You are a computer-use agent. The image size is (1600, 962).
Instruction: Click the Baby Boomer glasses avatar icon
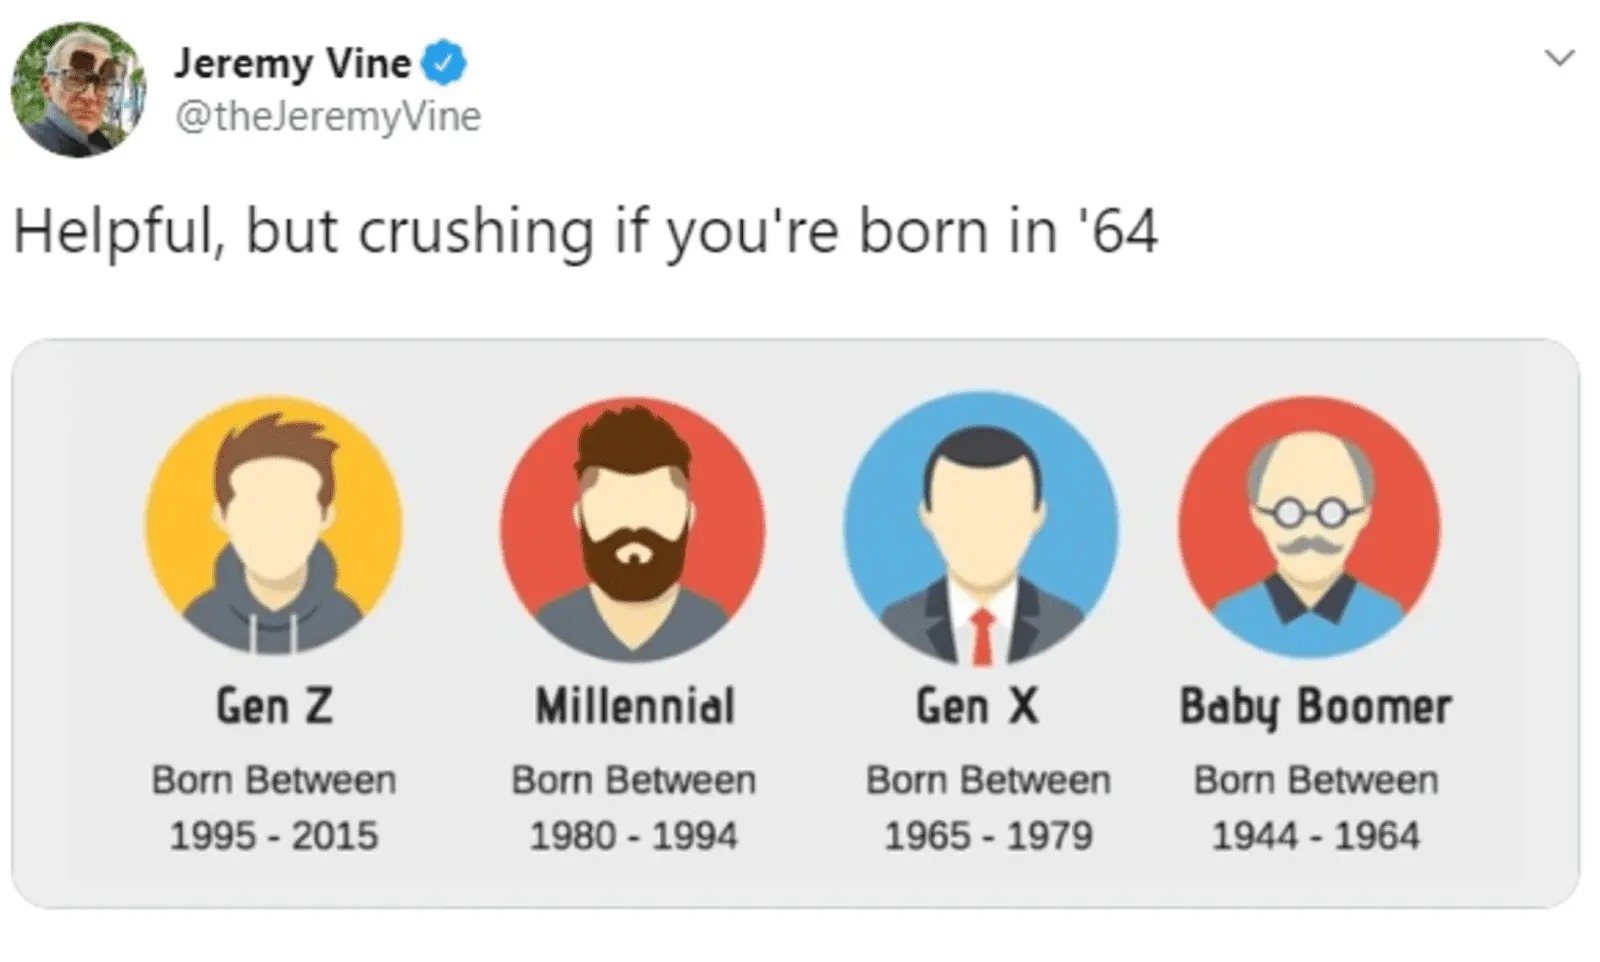[1309, 527]
